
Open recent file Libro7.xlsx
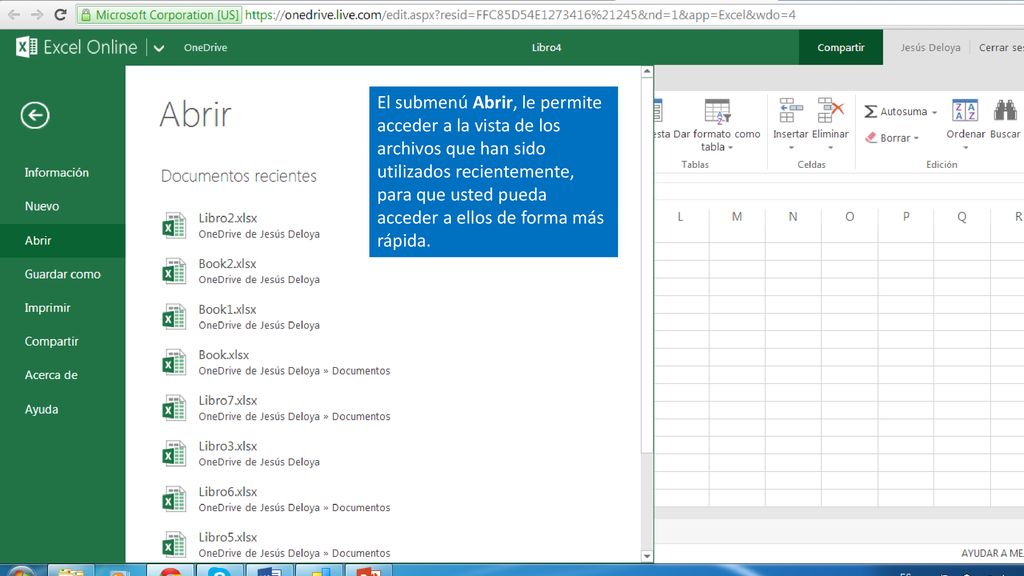point(228,400)
